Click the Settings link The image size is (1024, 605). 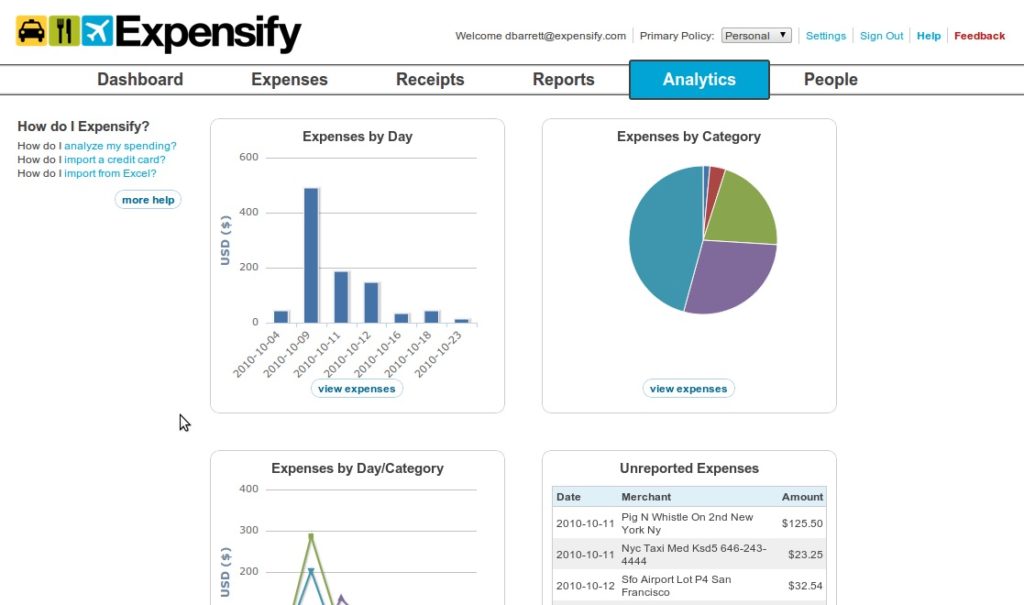[825, 36]
